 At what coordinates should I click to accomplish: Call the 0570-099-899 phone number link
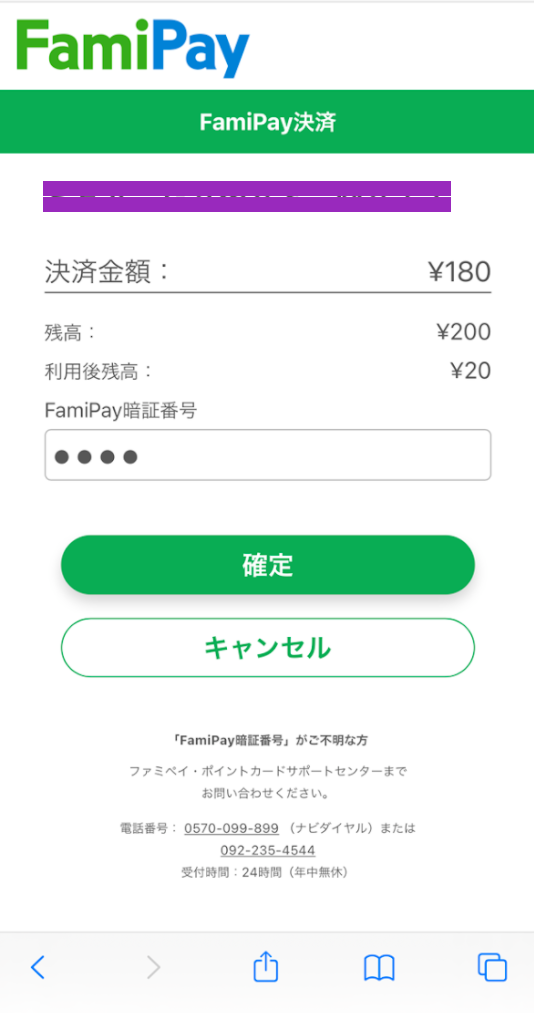click(x=231, y=828)
